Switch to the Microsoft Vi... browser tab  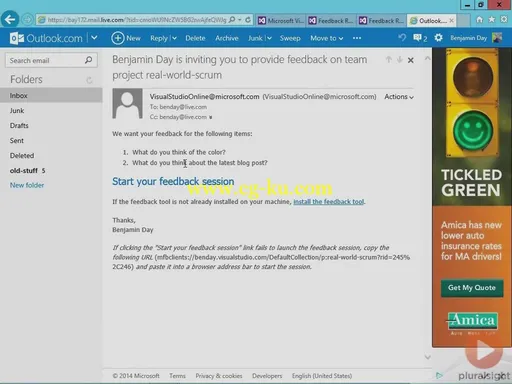pyautogui.click(x=281, y=21)
